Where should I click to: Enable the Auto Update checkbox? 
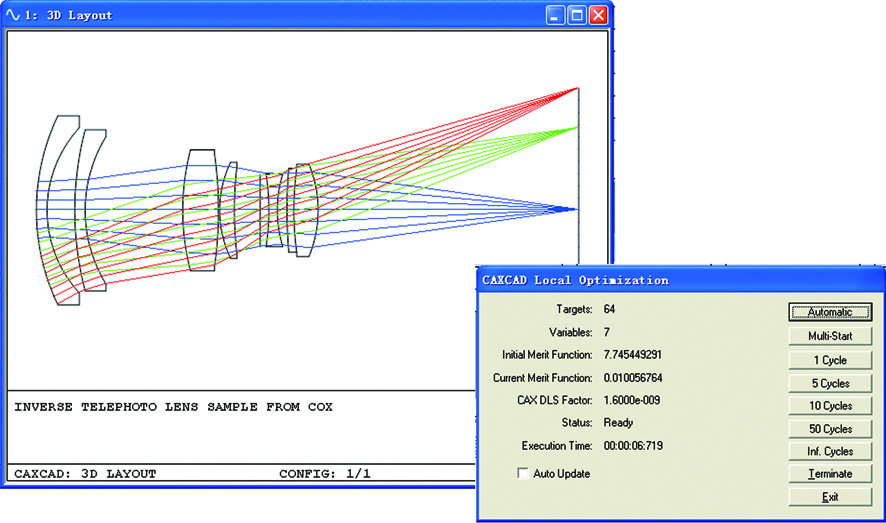click(x=523, y=473)
